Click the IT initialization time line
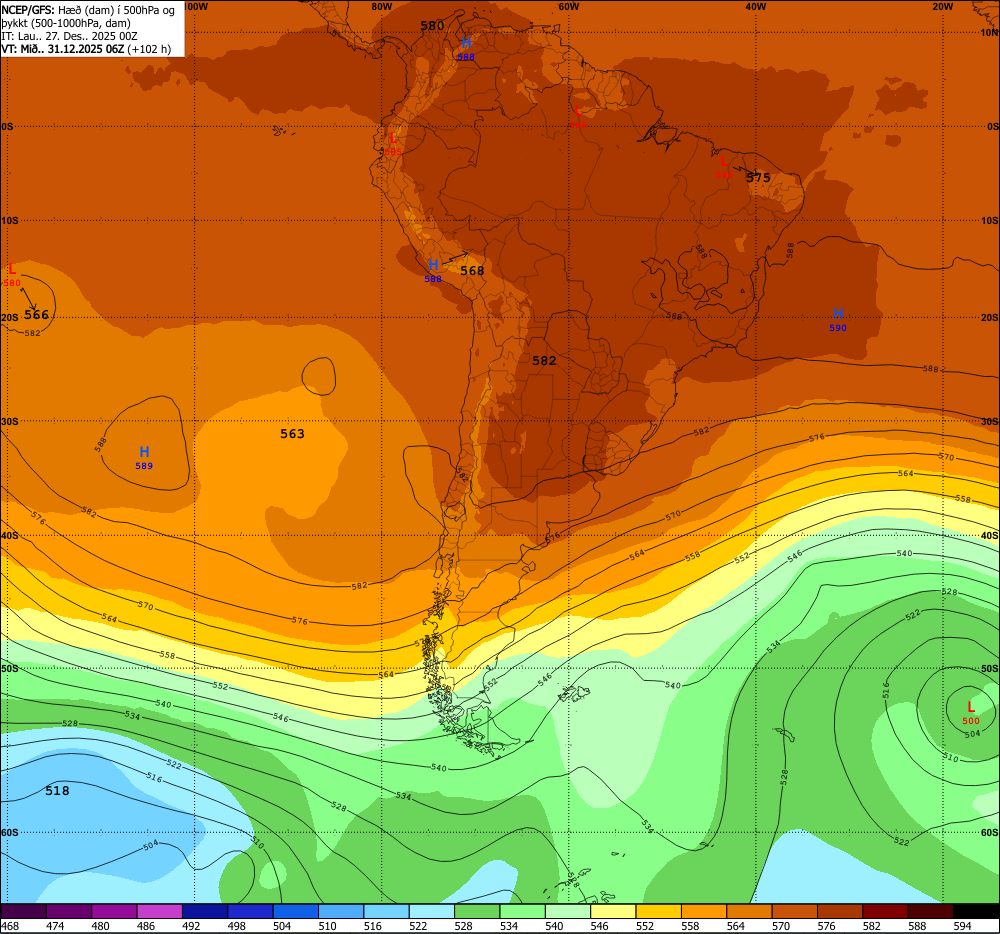The height and width of the screenshot is (934, 1000). tap(70, 36)
